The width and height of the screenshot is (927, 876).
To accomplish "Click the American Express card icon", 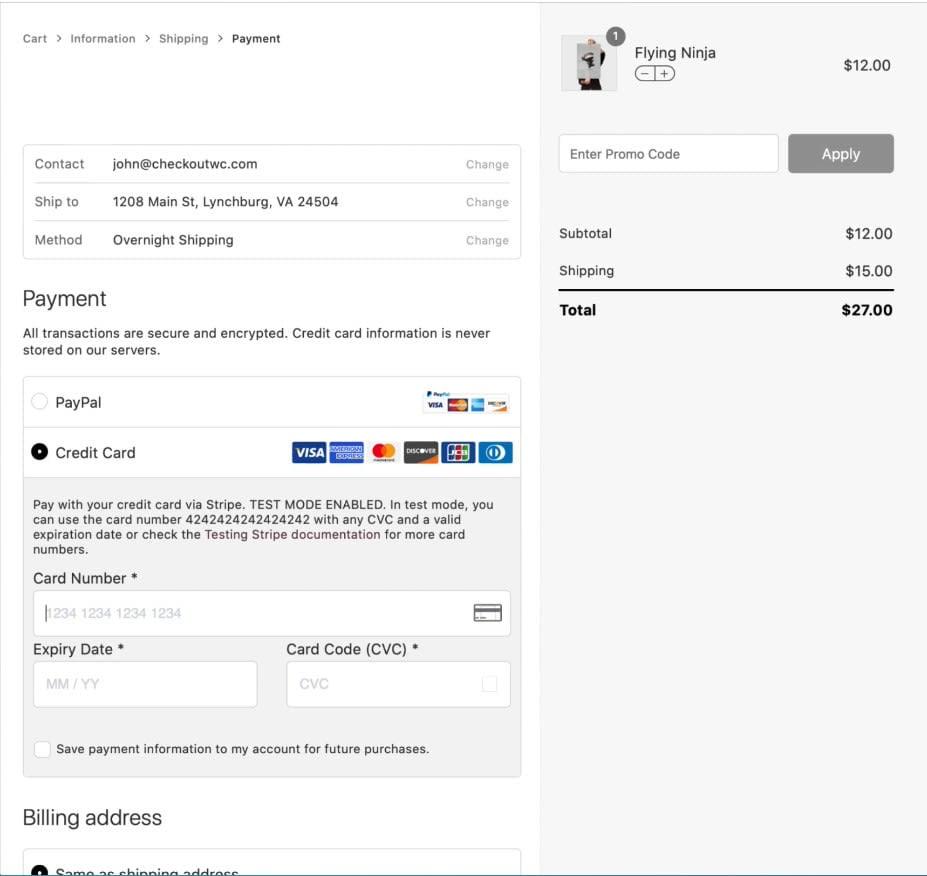I will 345,452.
